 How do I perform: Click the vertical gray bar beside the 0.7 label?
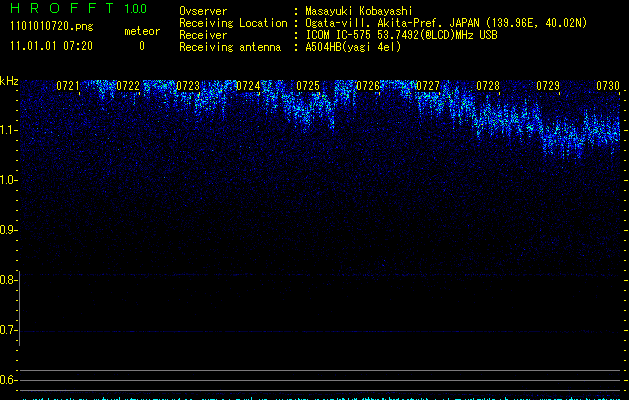point(19,309)
